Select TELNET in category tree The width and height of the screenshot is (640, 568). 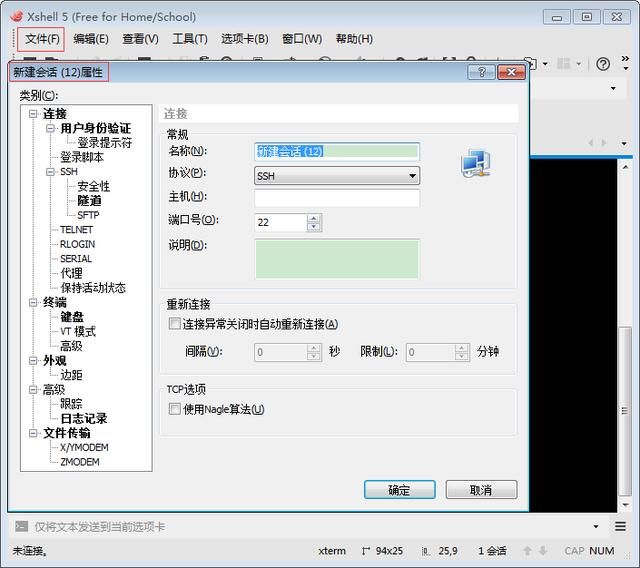pos(76,230)
